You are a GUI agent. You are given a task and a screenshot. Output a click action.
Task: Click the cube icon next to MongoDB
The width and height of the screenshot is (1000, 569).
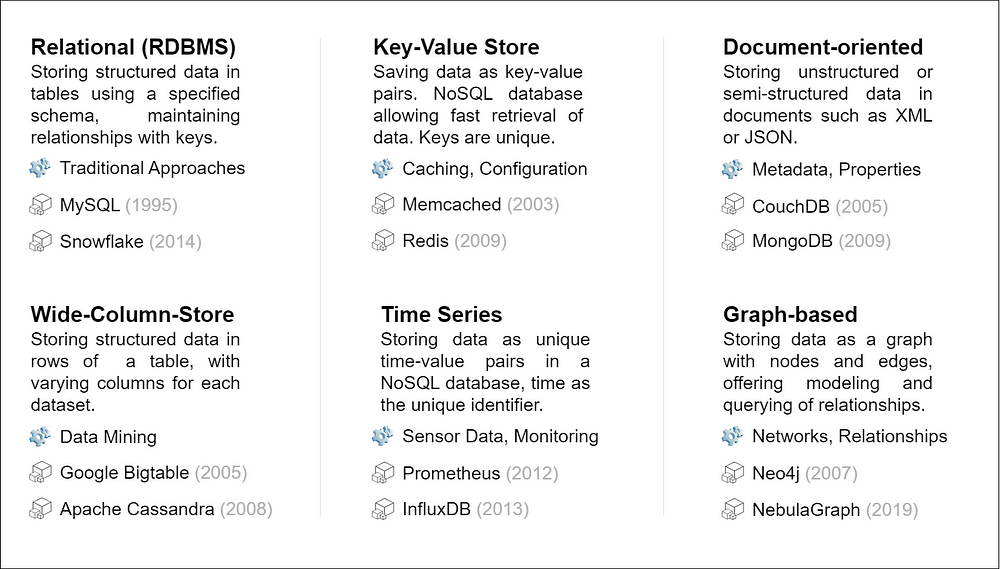733,241
